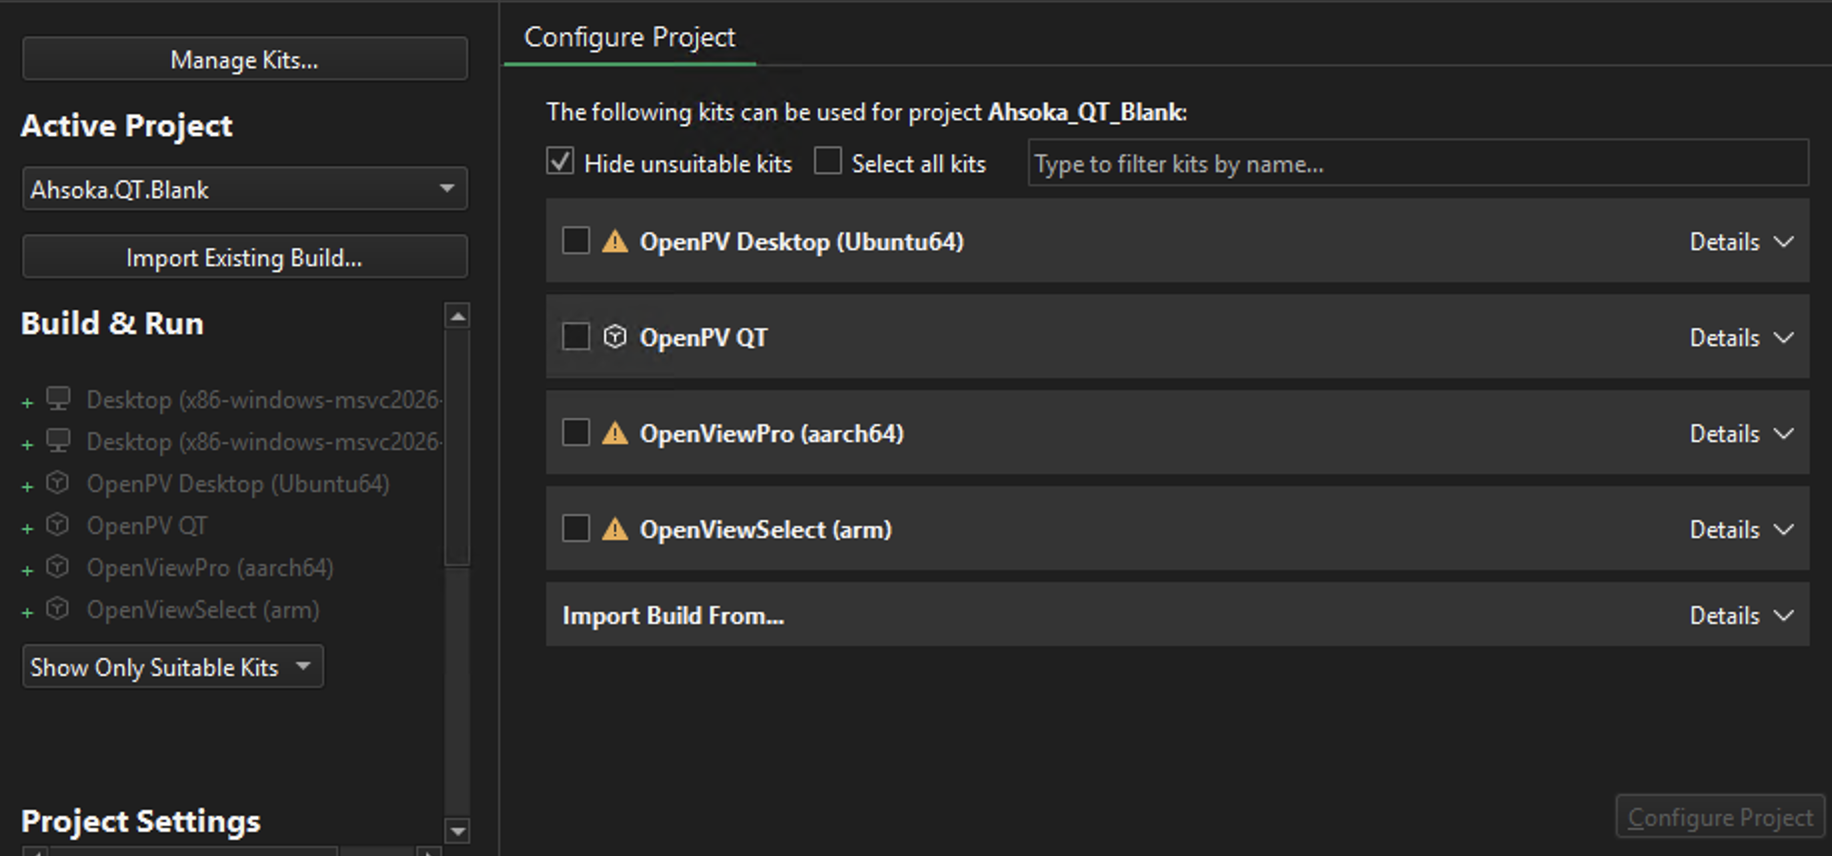Check the OpenViewSelect (arm) kit checkbox
The image size is (1832, 856).
click(576, 529)
